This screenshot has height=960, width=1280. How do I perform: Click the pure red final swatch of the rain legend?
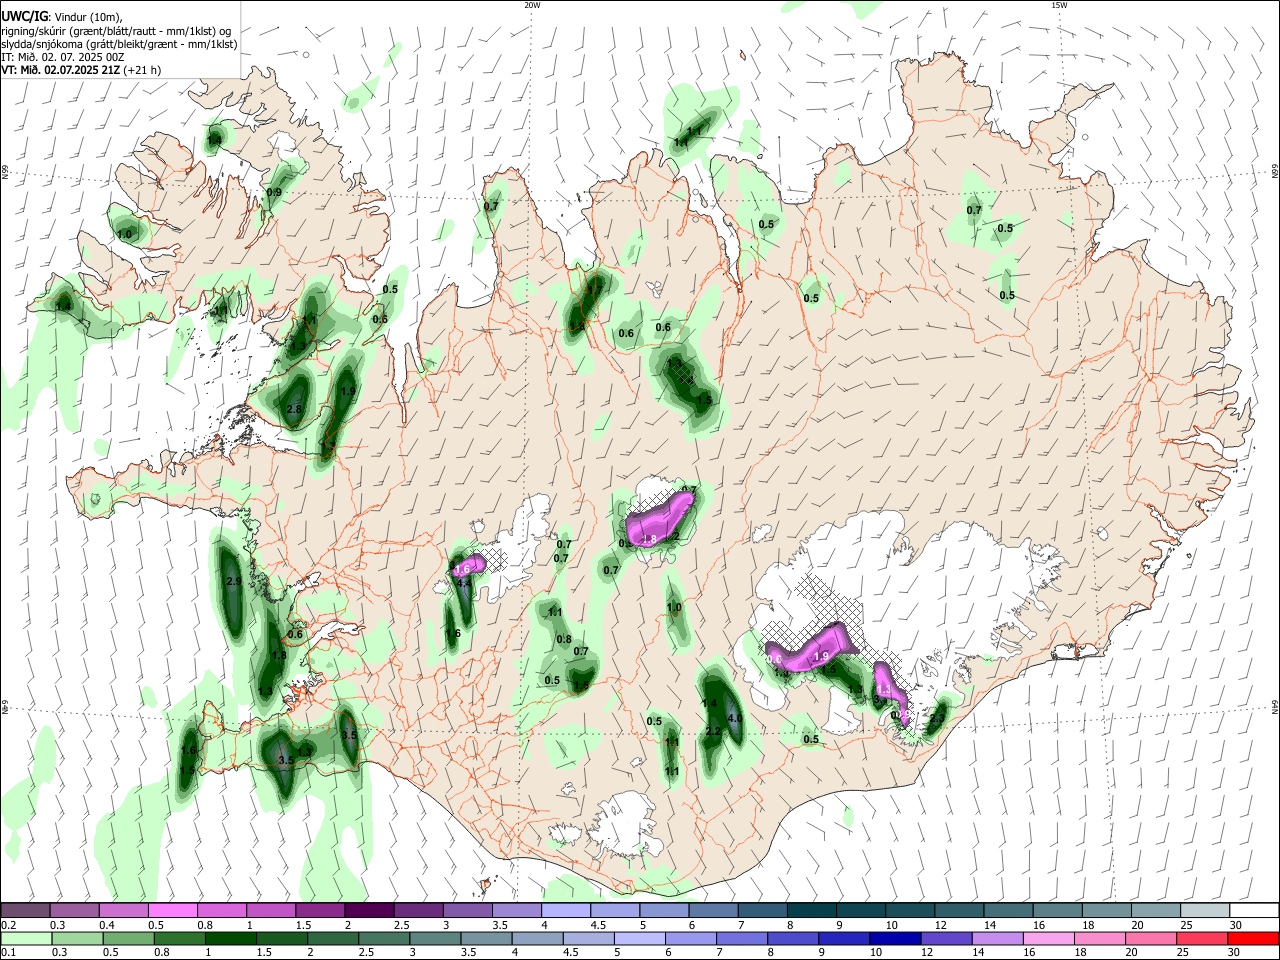[x=1254, y=939]
